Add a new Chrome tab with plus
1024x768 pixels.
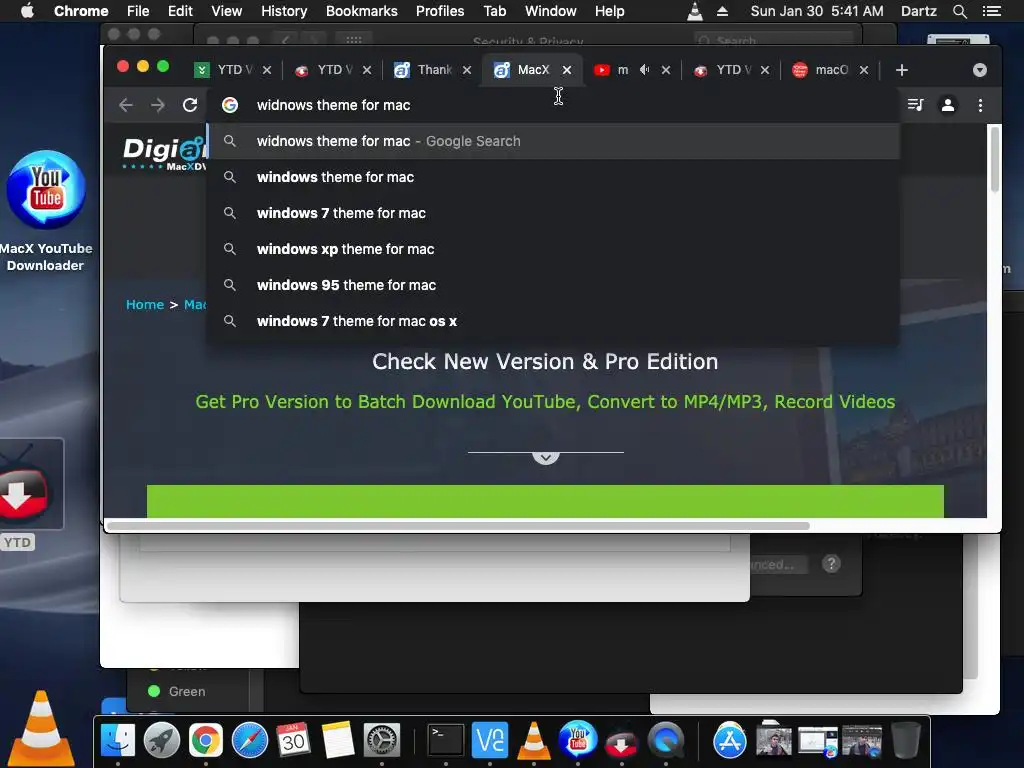tap(902, 70)
